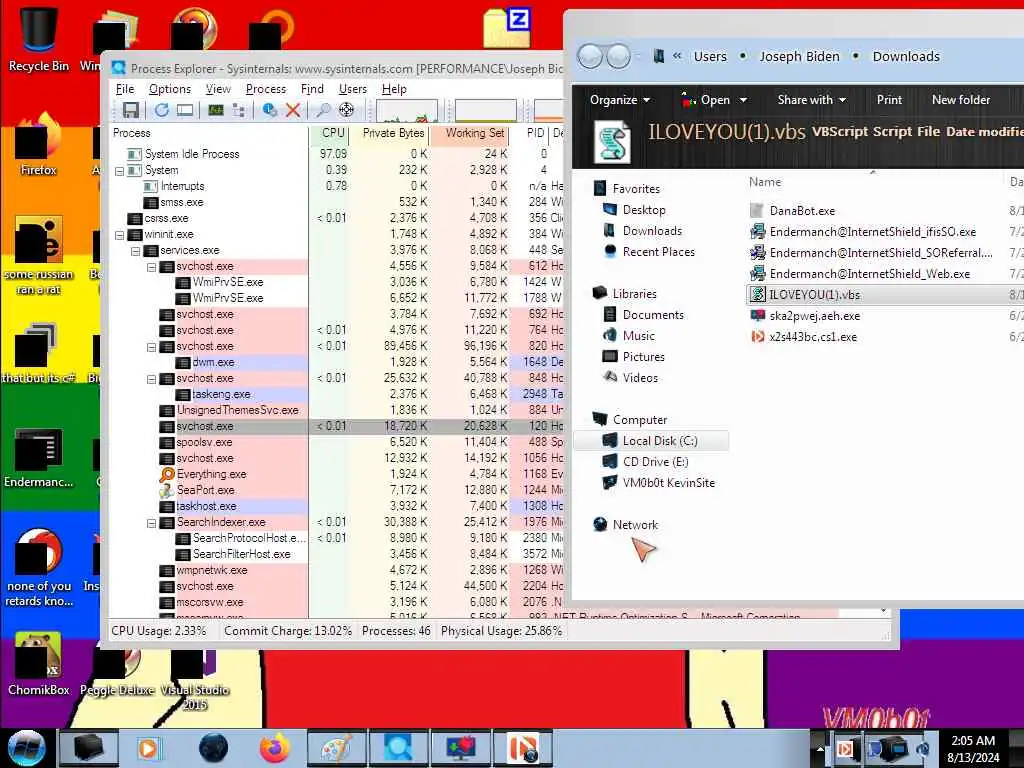Open the Process menu
Screen dimensions: 1024x768
[x=266, y=89]
